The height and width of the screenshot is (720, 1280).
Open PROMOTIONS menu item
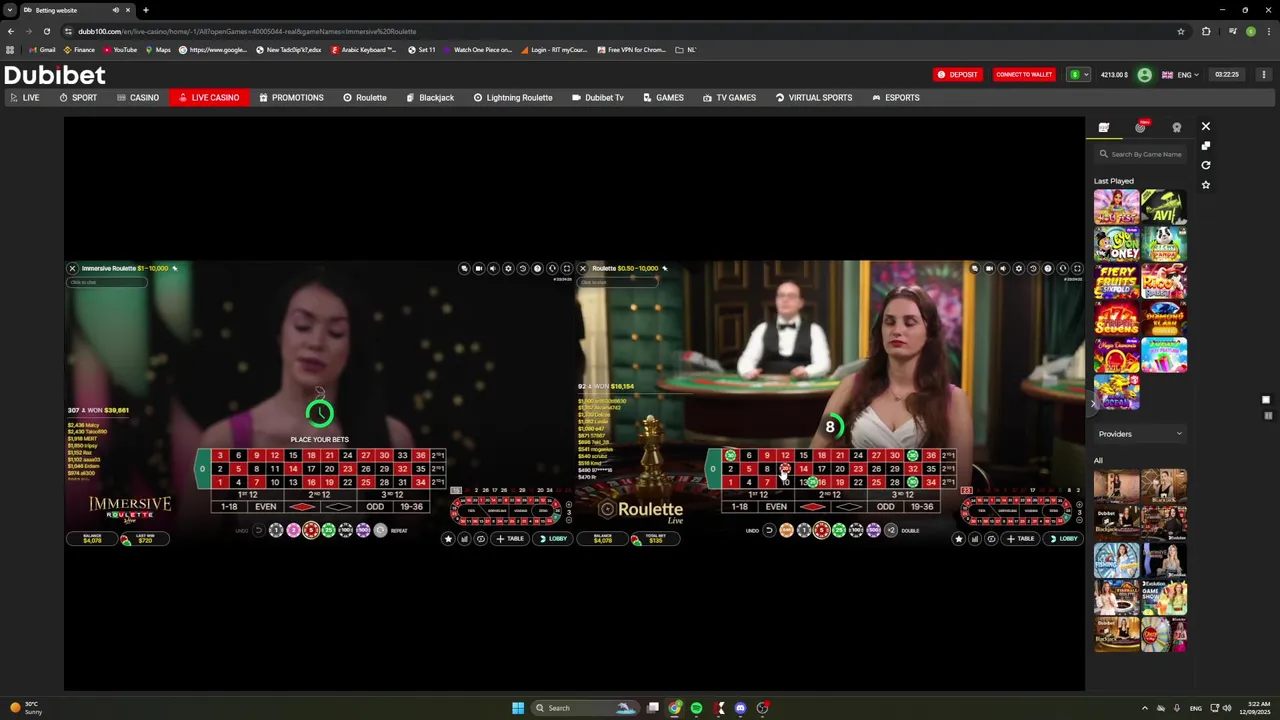click(x=291, y=98)
